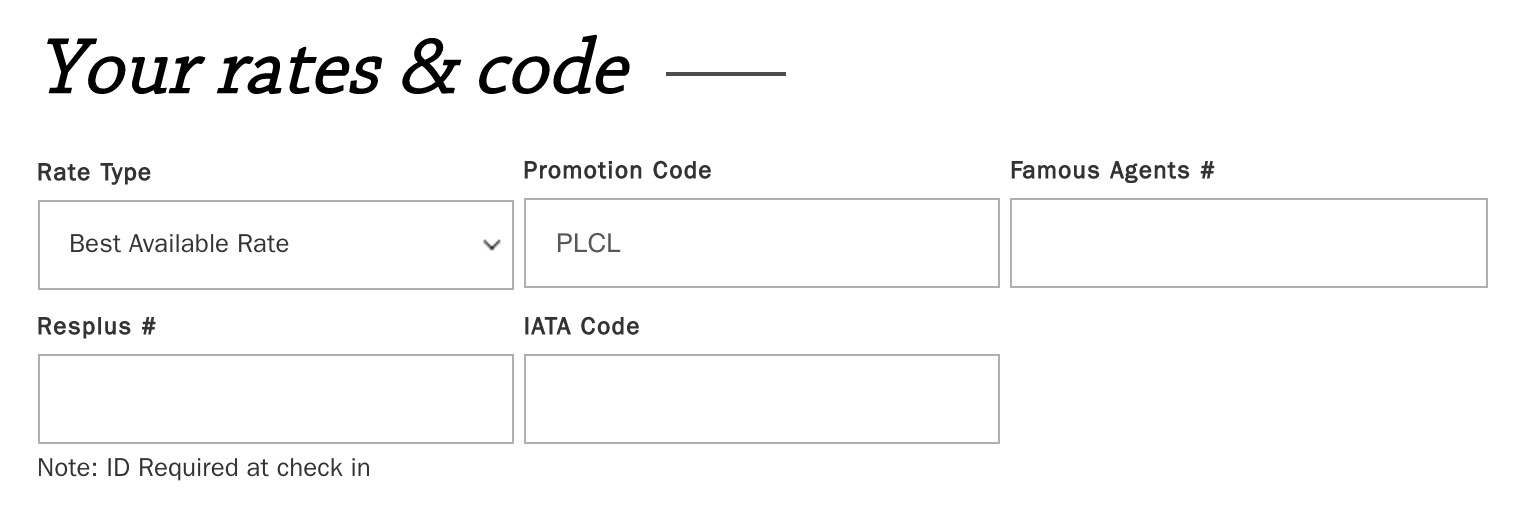Screen dimensions: 1528x508
Task: Click the 'Promotion Code' label
Action: (x=617, y=170)
